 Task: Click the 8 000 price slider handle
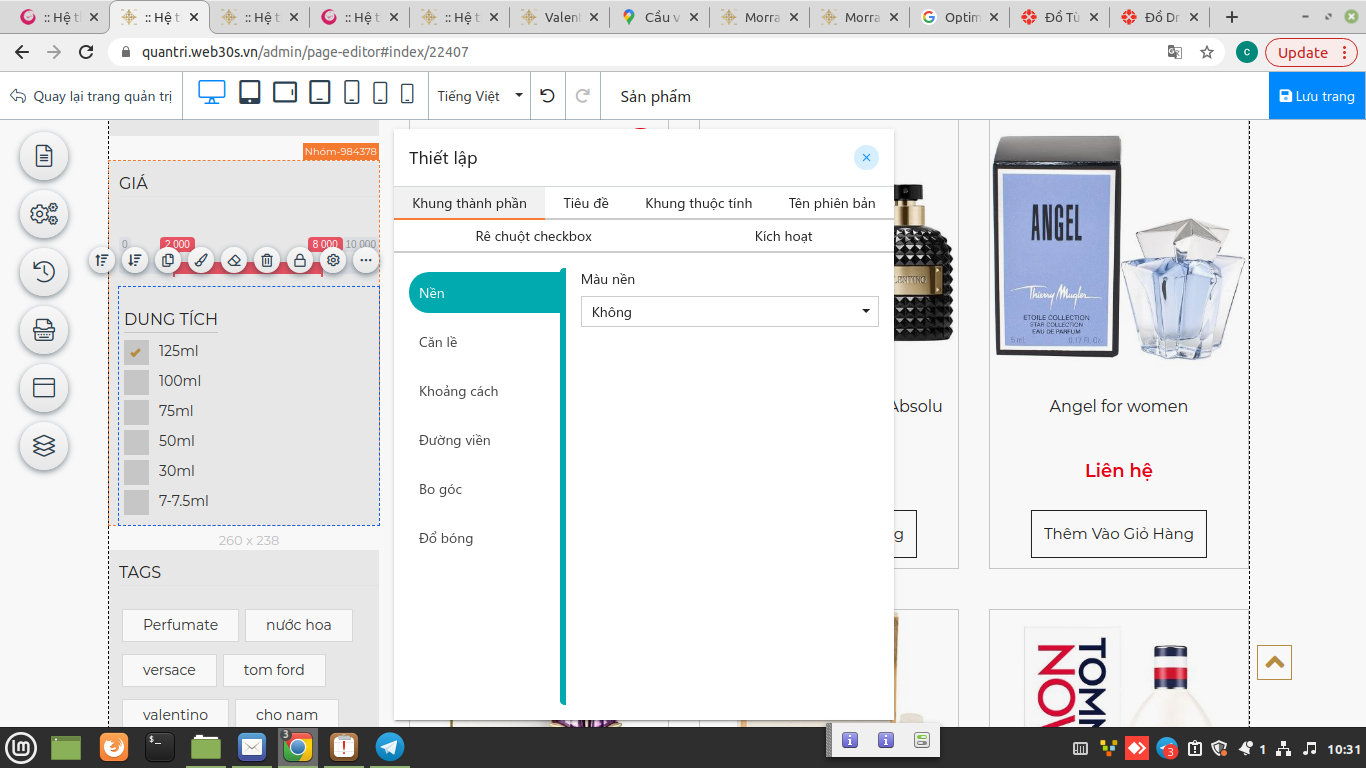tap(324, 244)
